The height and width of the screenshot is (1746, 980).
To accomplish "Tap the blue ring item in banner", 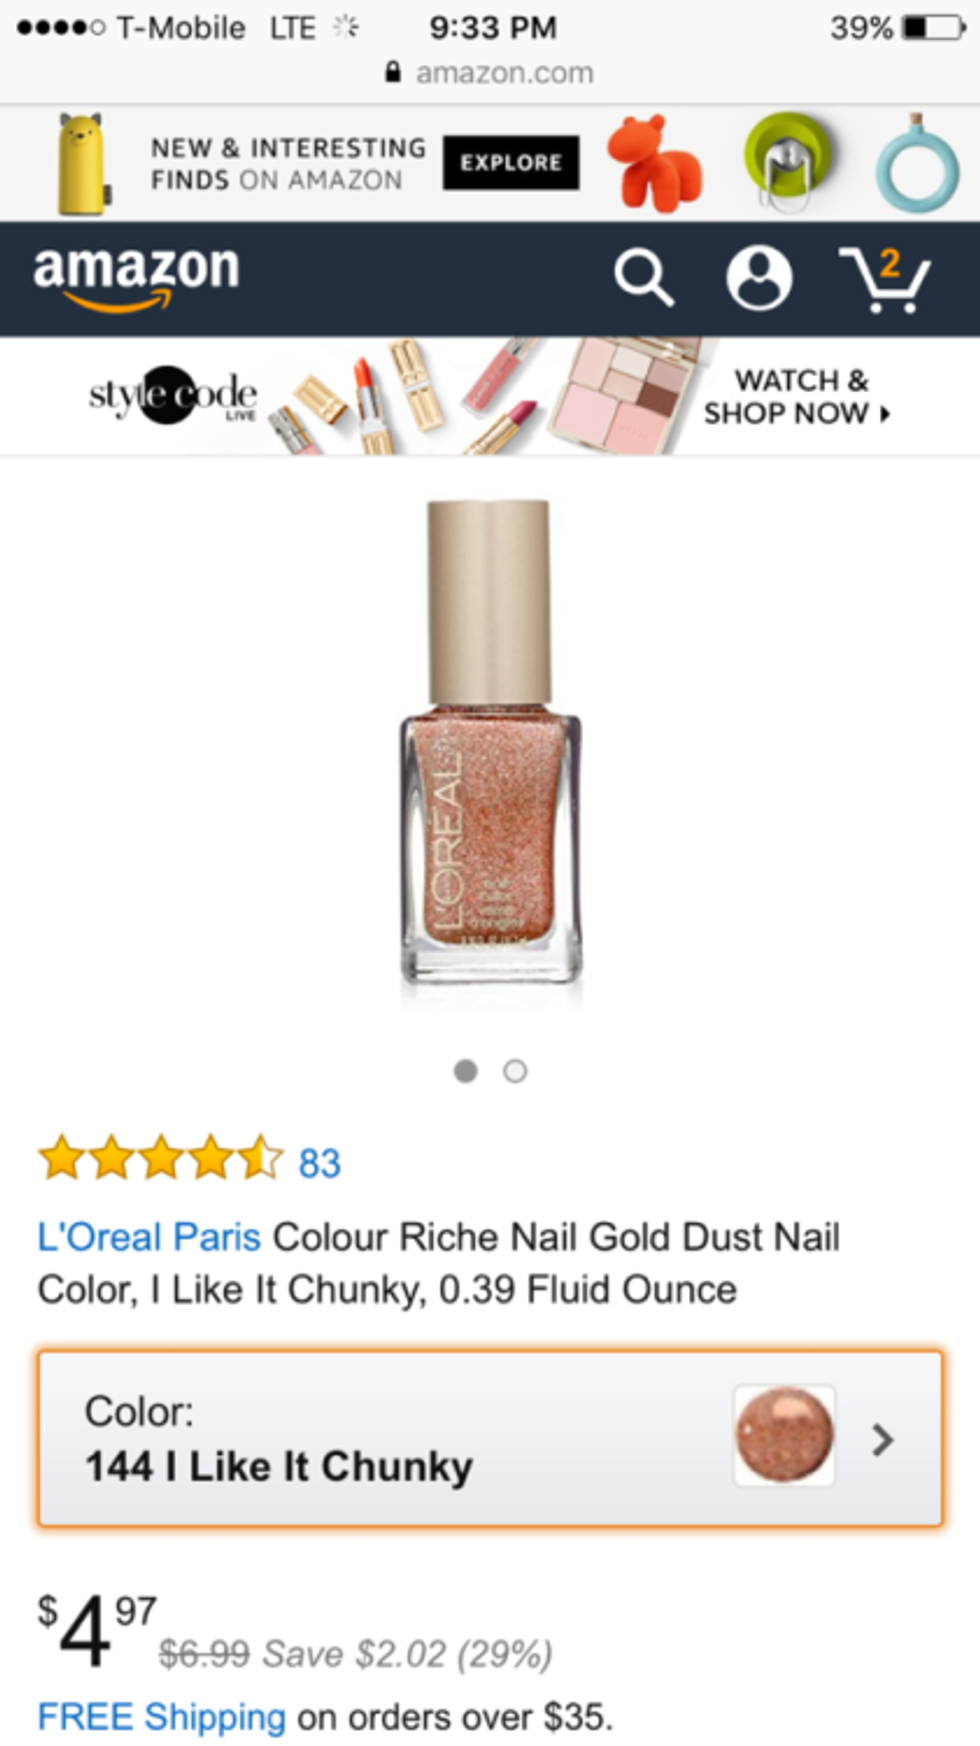I will pos(917,162).
